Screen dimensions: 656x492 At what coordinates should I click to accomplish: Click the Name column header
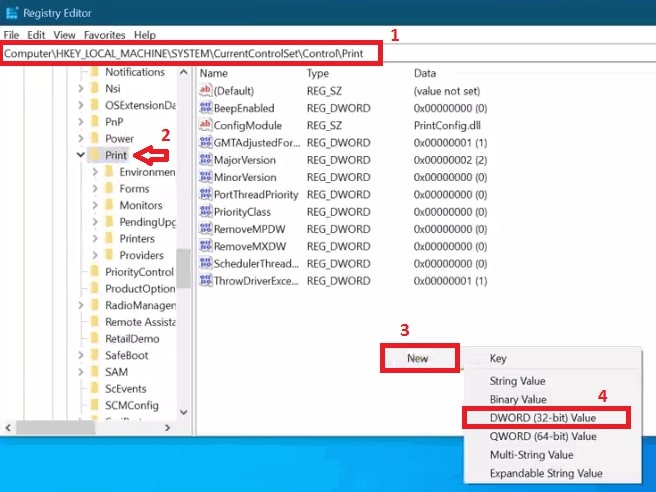click(x=214, y=73)
